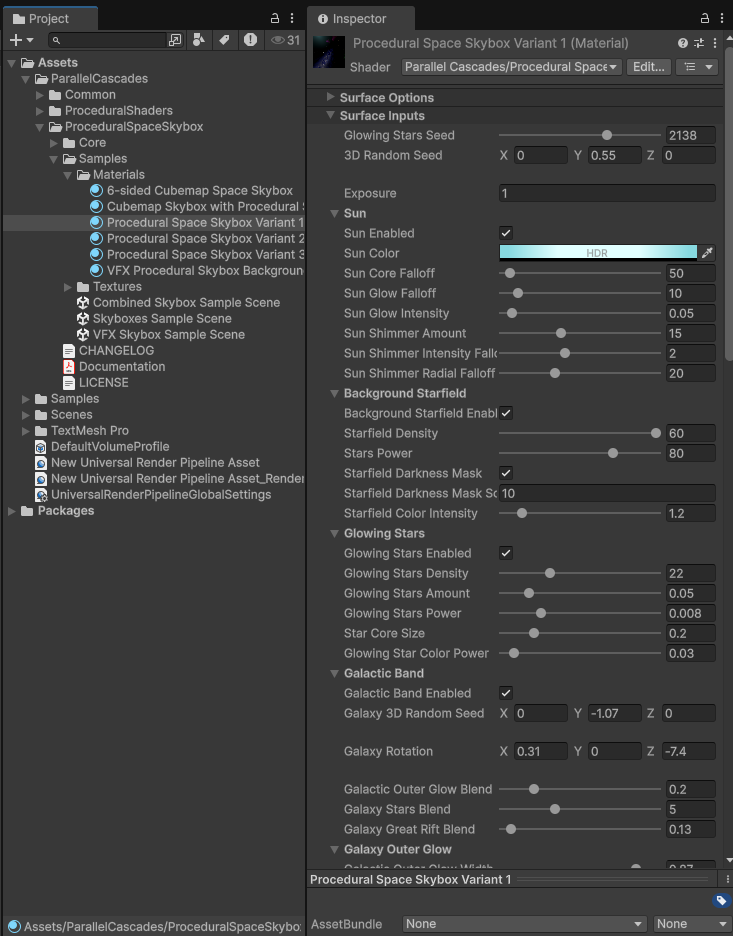733x936 pixels.
Task: Expand the ProceduralShaders folder
Action: 41,111
